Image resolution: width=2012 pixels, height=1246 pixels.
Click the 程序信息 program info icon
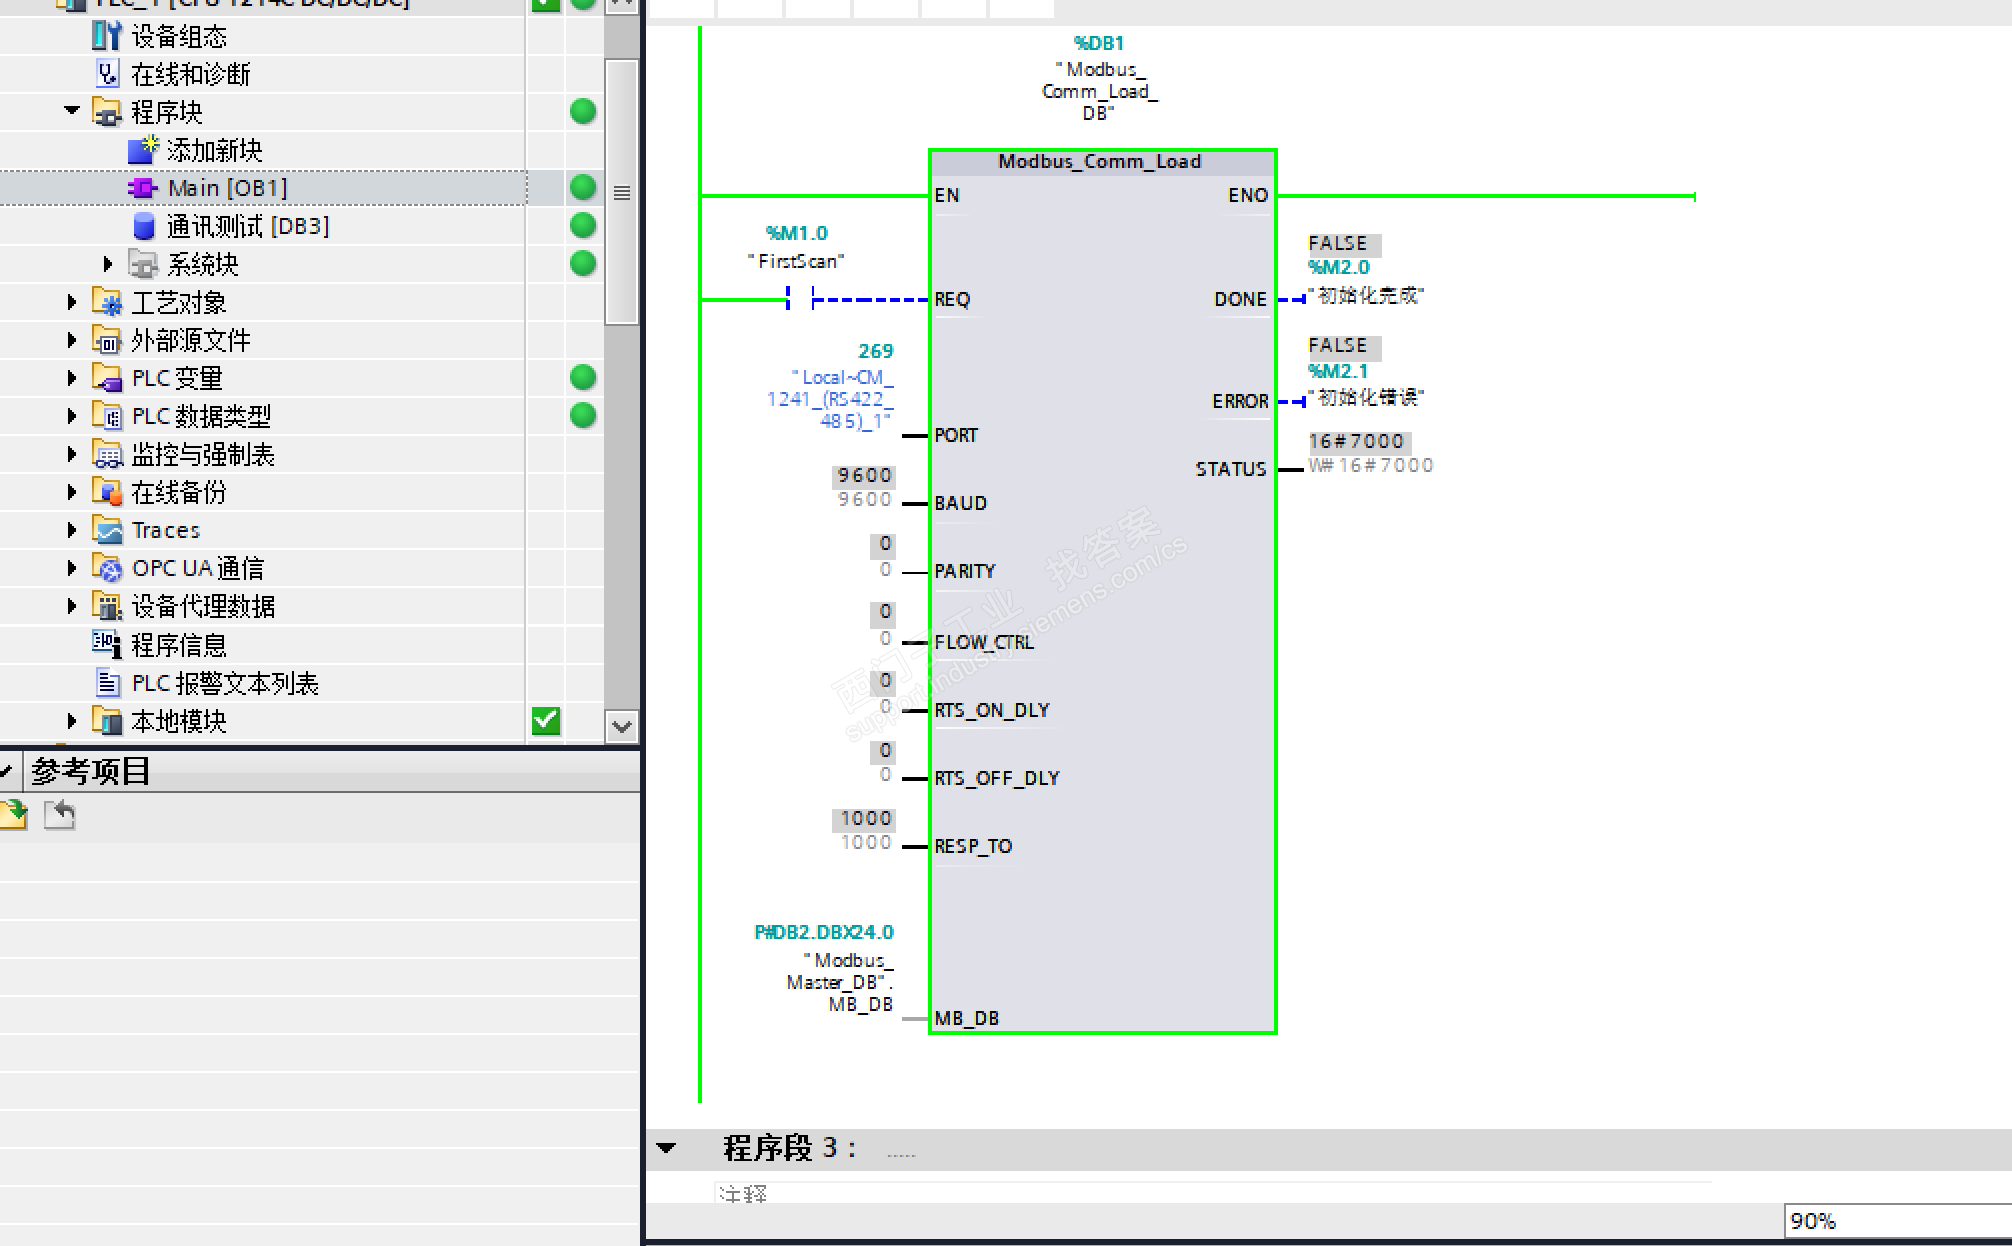106,645
